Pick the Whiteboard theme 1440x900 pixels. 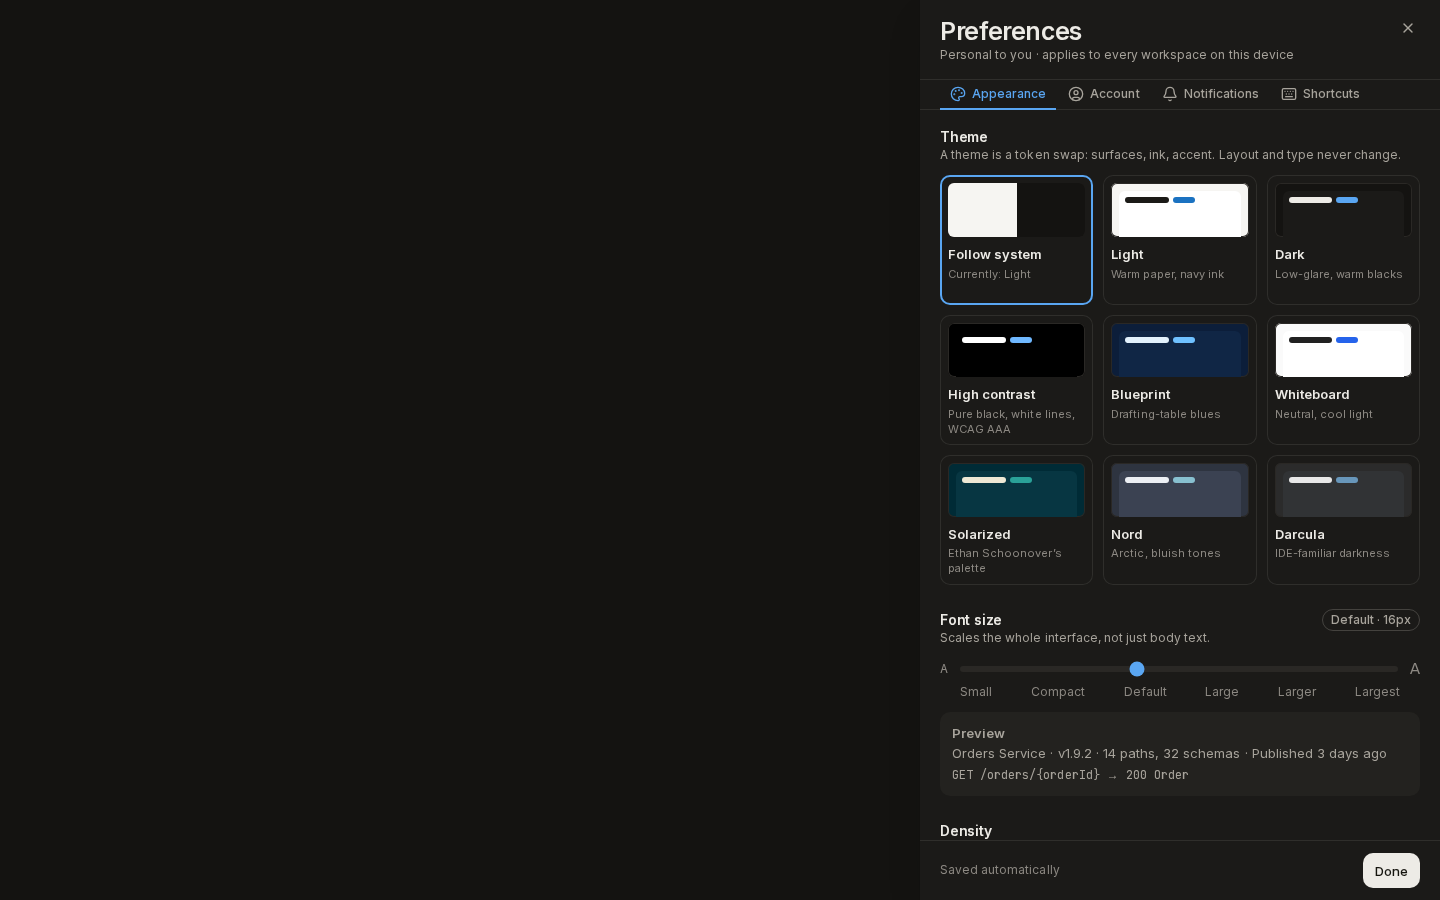(x=1343, y=380)
